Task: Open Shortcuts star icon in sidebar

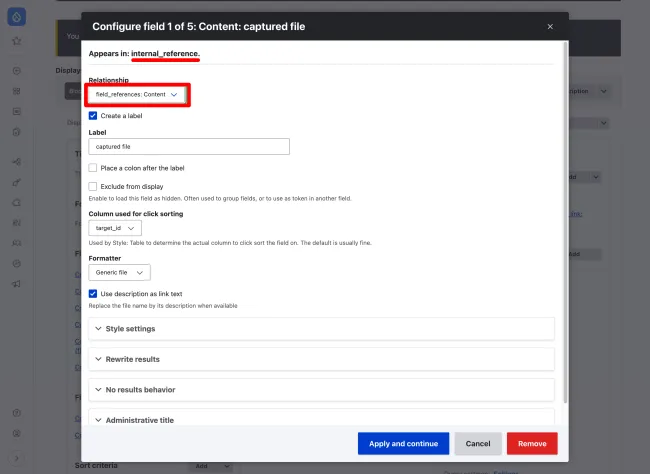Action: click(16, 42)
